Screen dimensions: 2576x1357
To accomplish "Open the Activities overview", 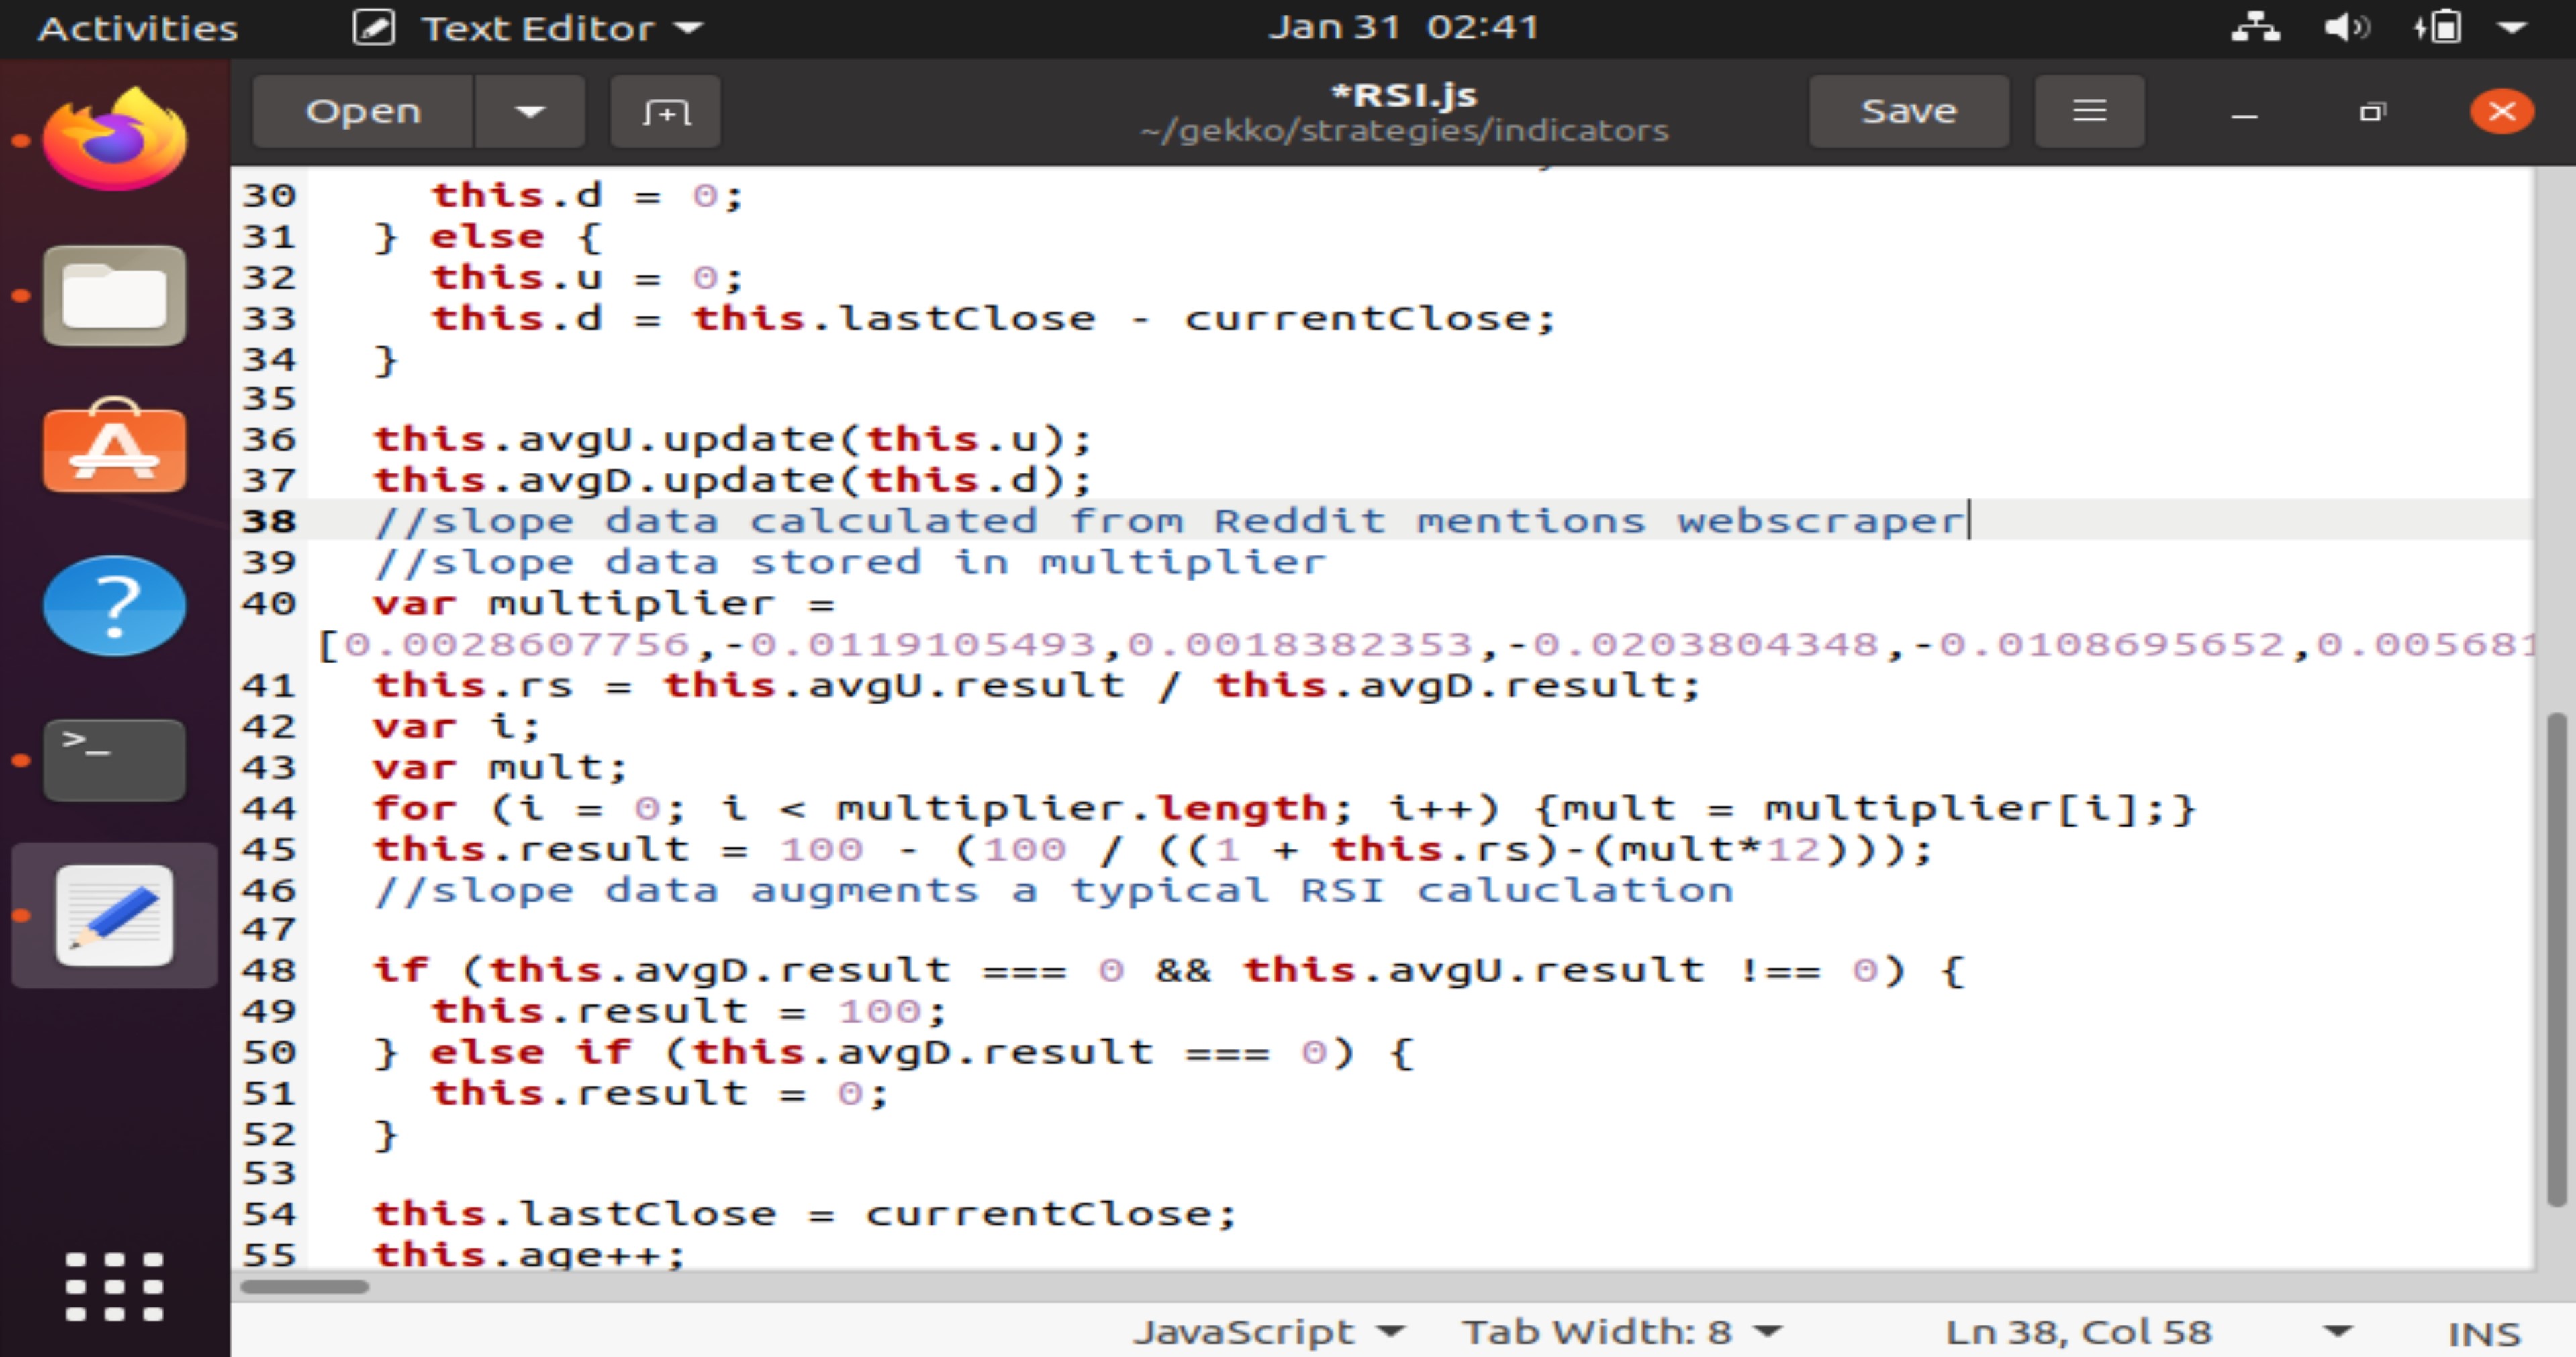I will [x=138, y=28].
